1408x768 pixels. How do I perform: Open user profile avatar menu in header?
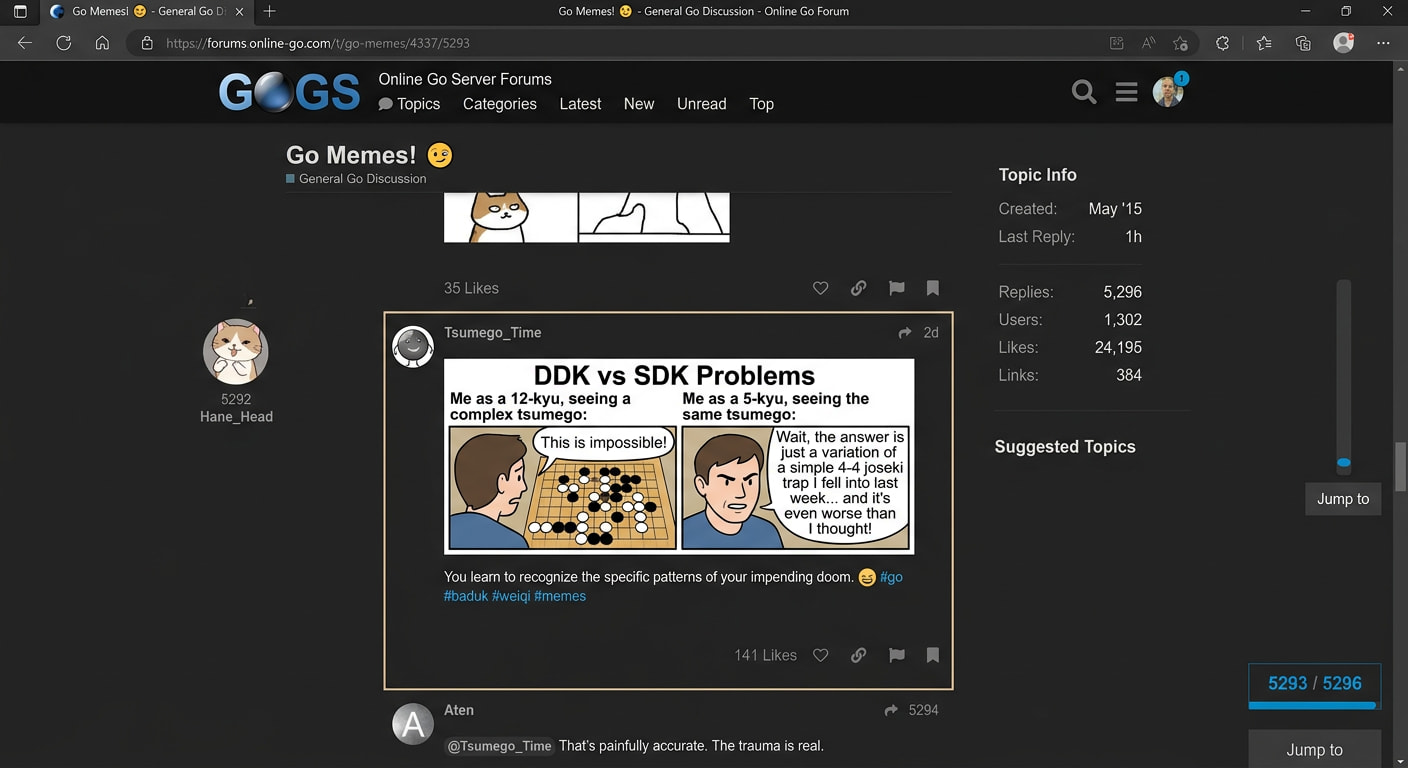click(x=1167, y=92)
